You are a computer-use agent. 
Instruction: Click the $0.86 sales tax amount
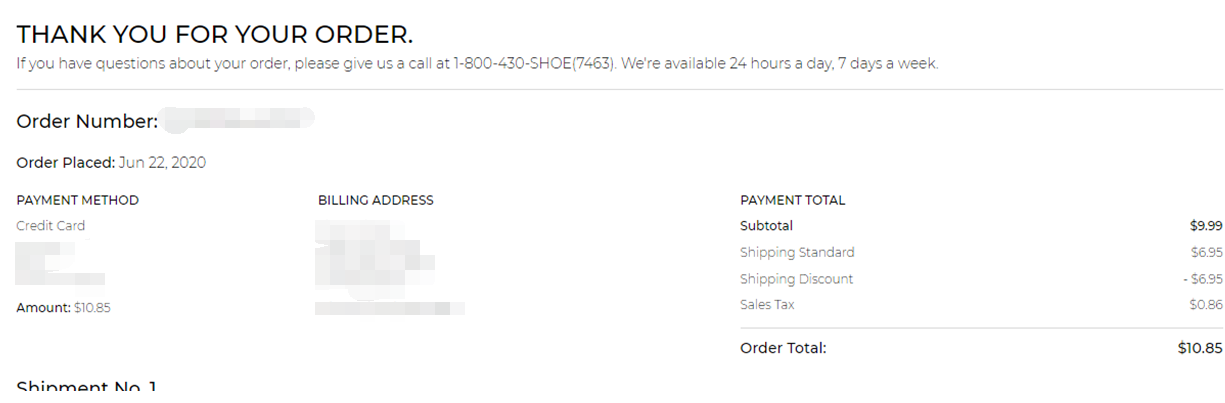(1206, 305)
